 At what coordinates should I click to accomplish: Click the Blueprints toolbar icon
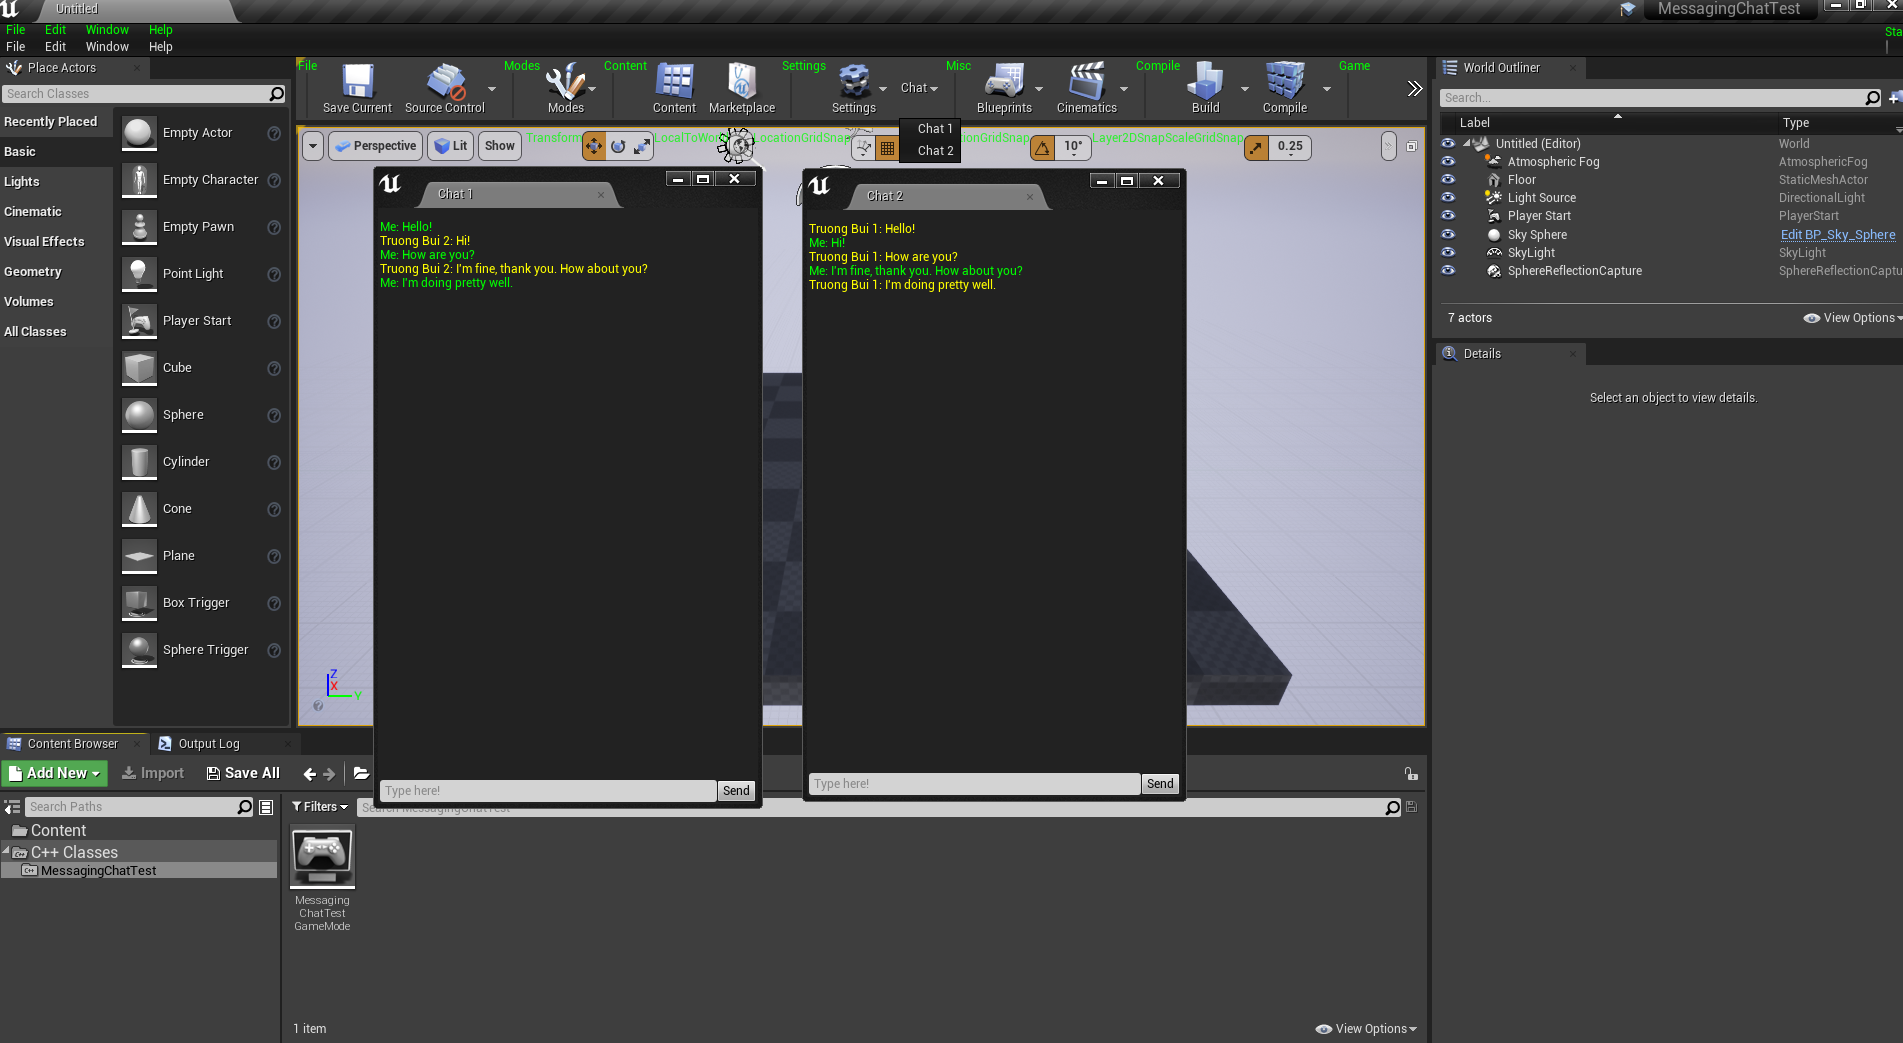pyautogui.click(x=1004, y=82)
